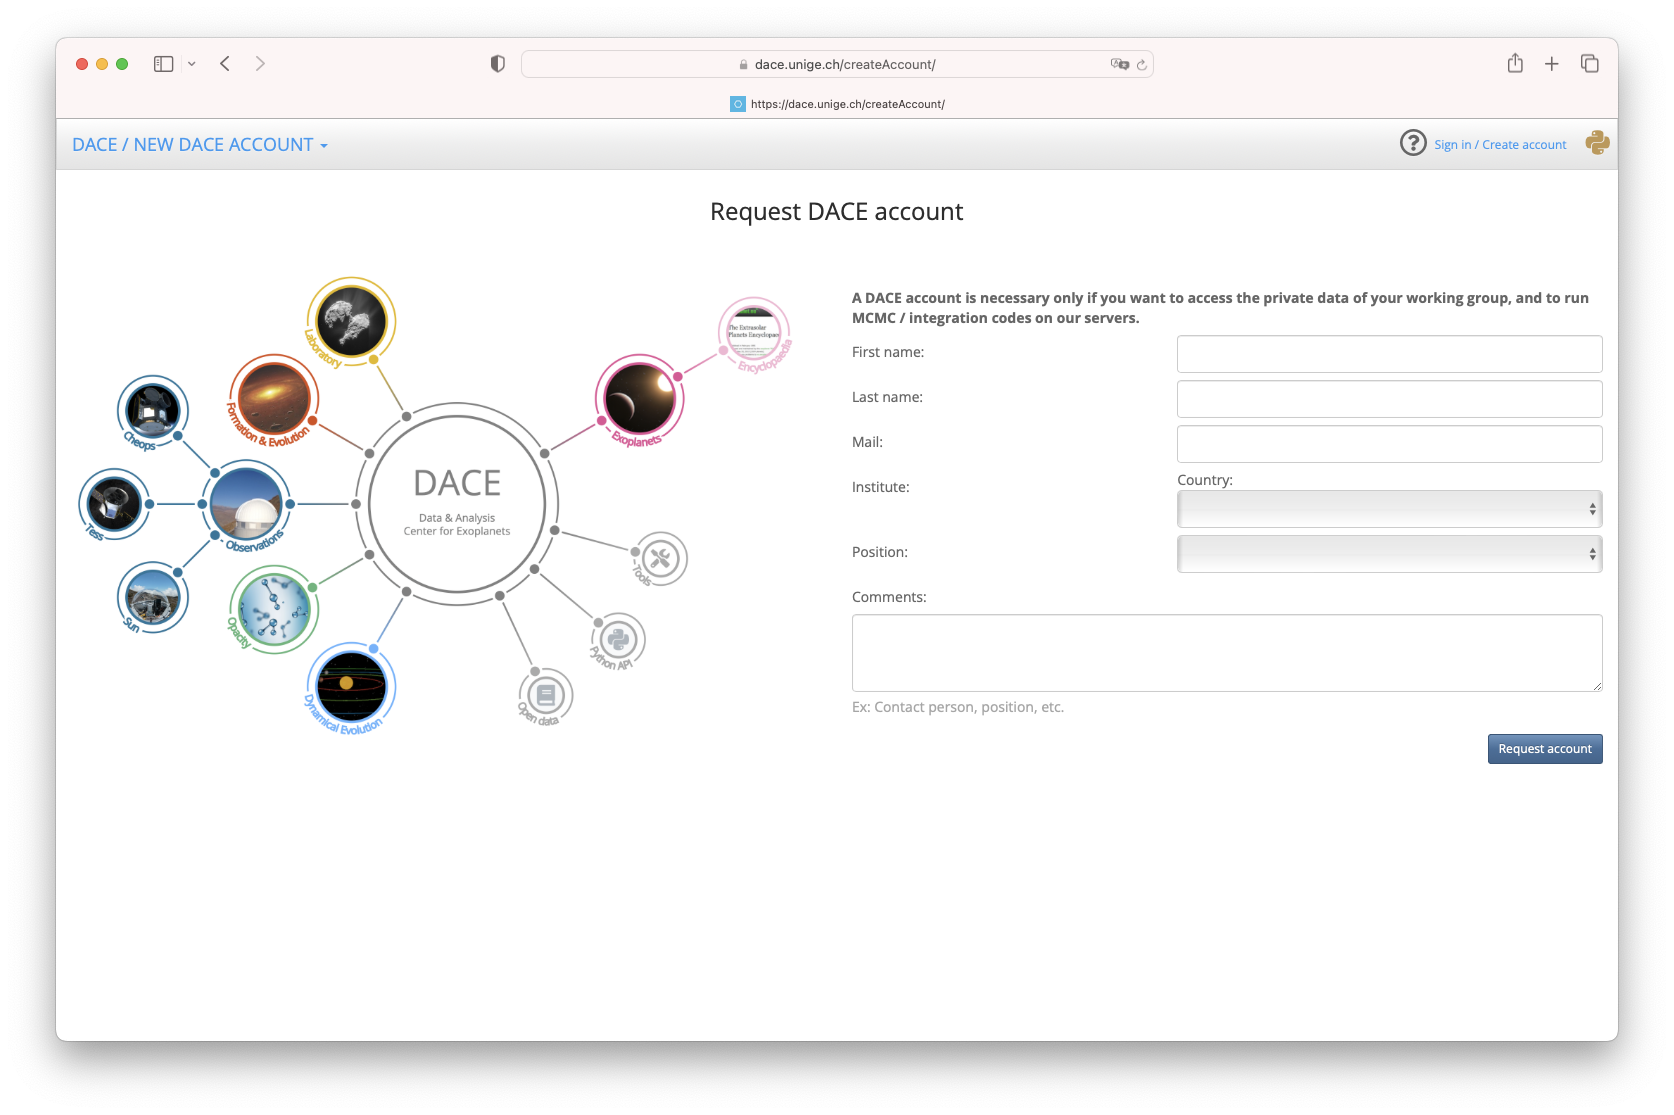Open the Opacity molecule icon

coord(273,609)
